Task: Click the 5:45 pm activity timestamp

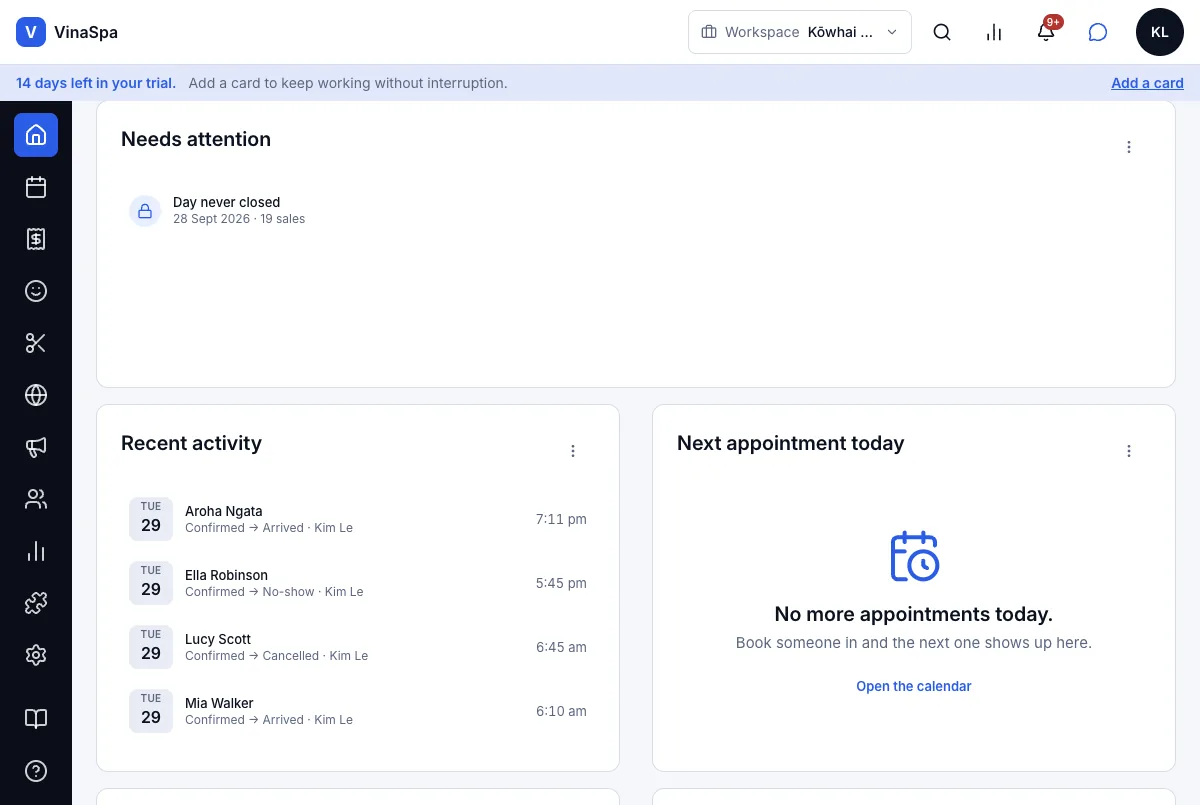Action: [x=561, y=583]
